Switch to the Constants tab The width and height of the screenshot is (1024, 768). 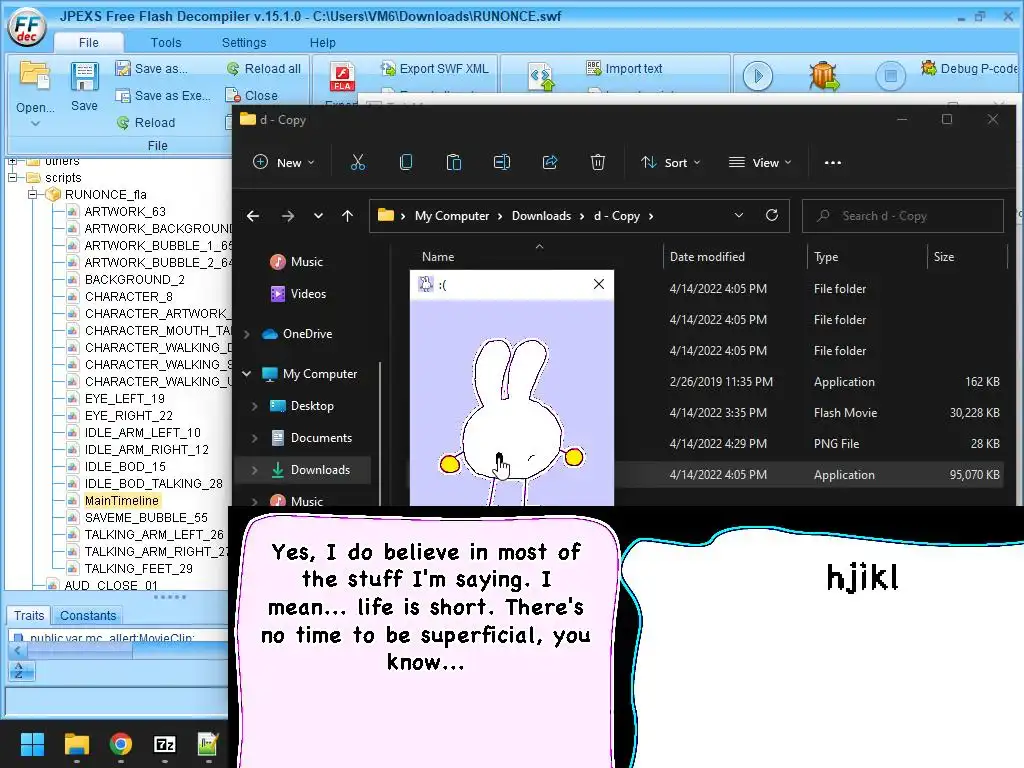click(88, 615)
